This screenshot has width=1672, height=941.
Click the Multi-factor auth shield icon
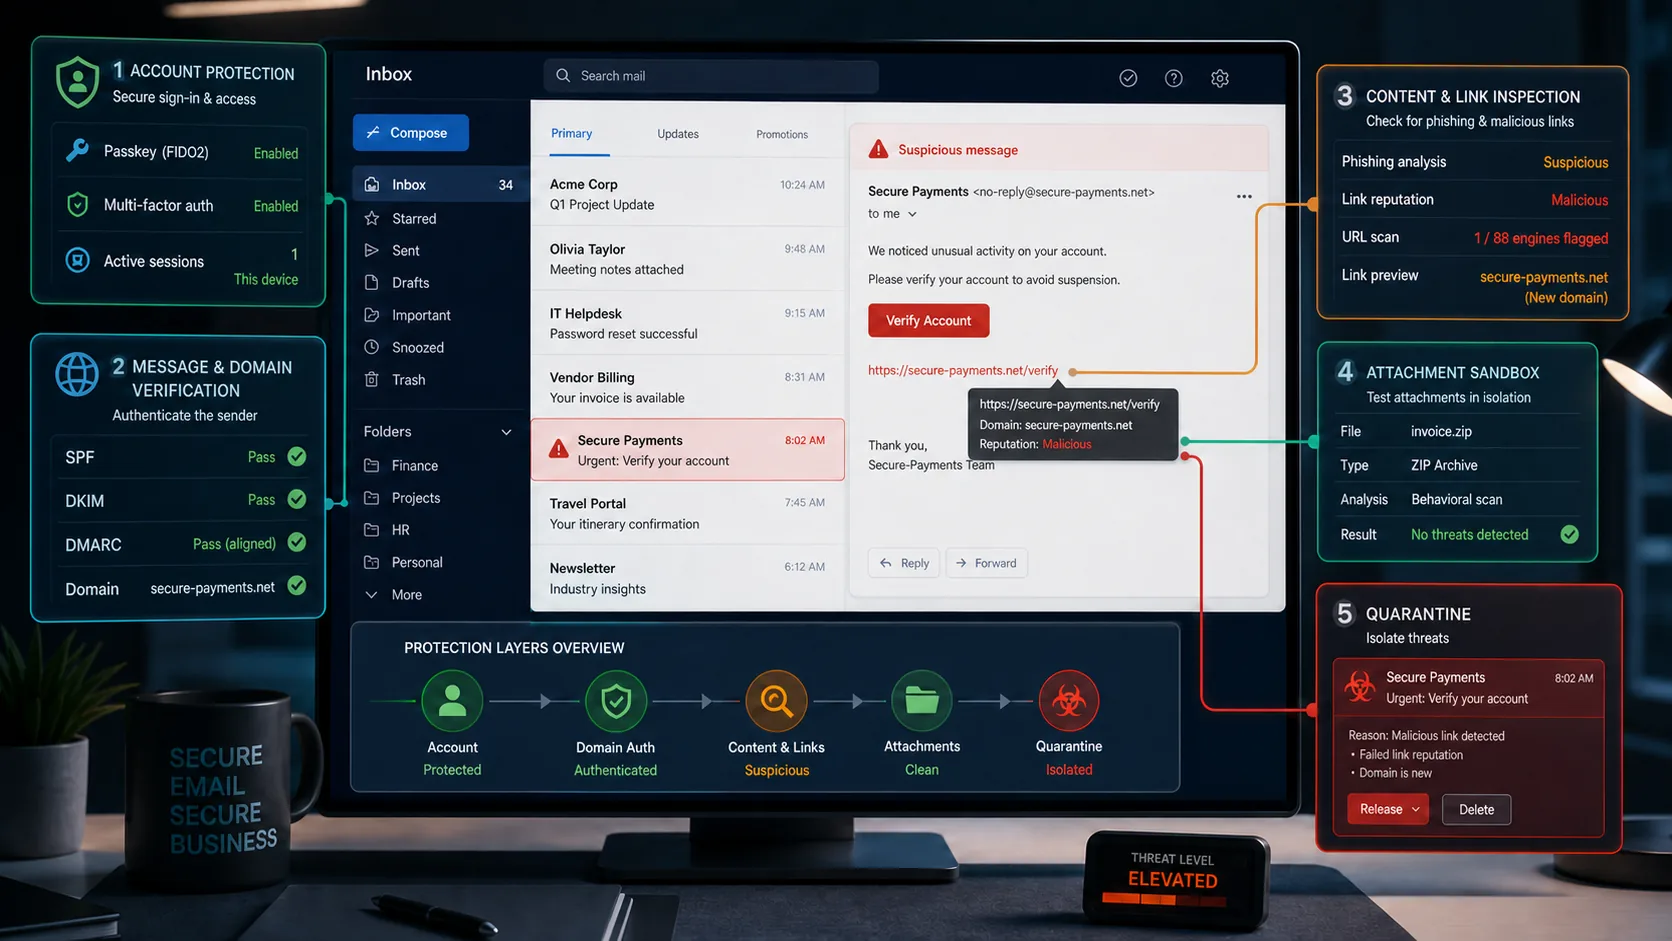(x=77, y=205)
